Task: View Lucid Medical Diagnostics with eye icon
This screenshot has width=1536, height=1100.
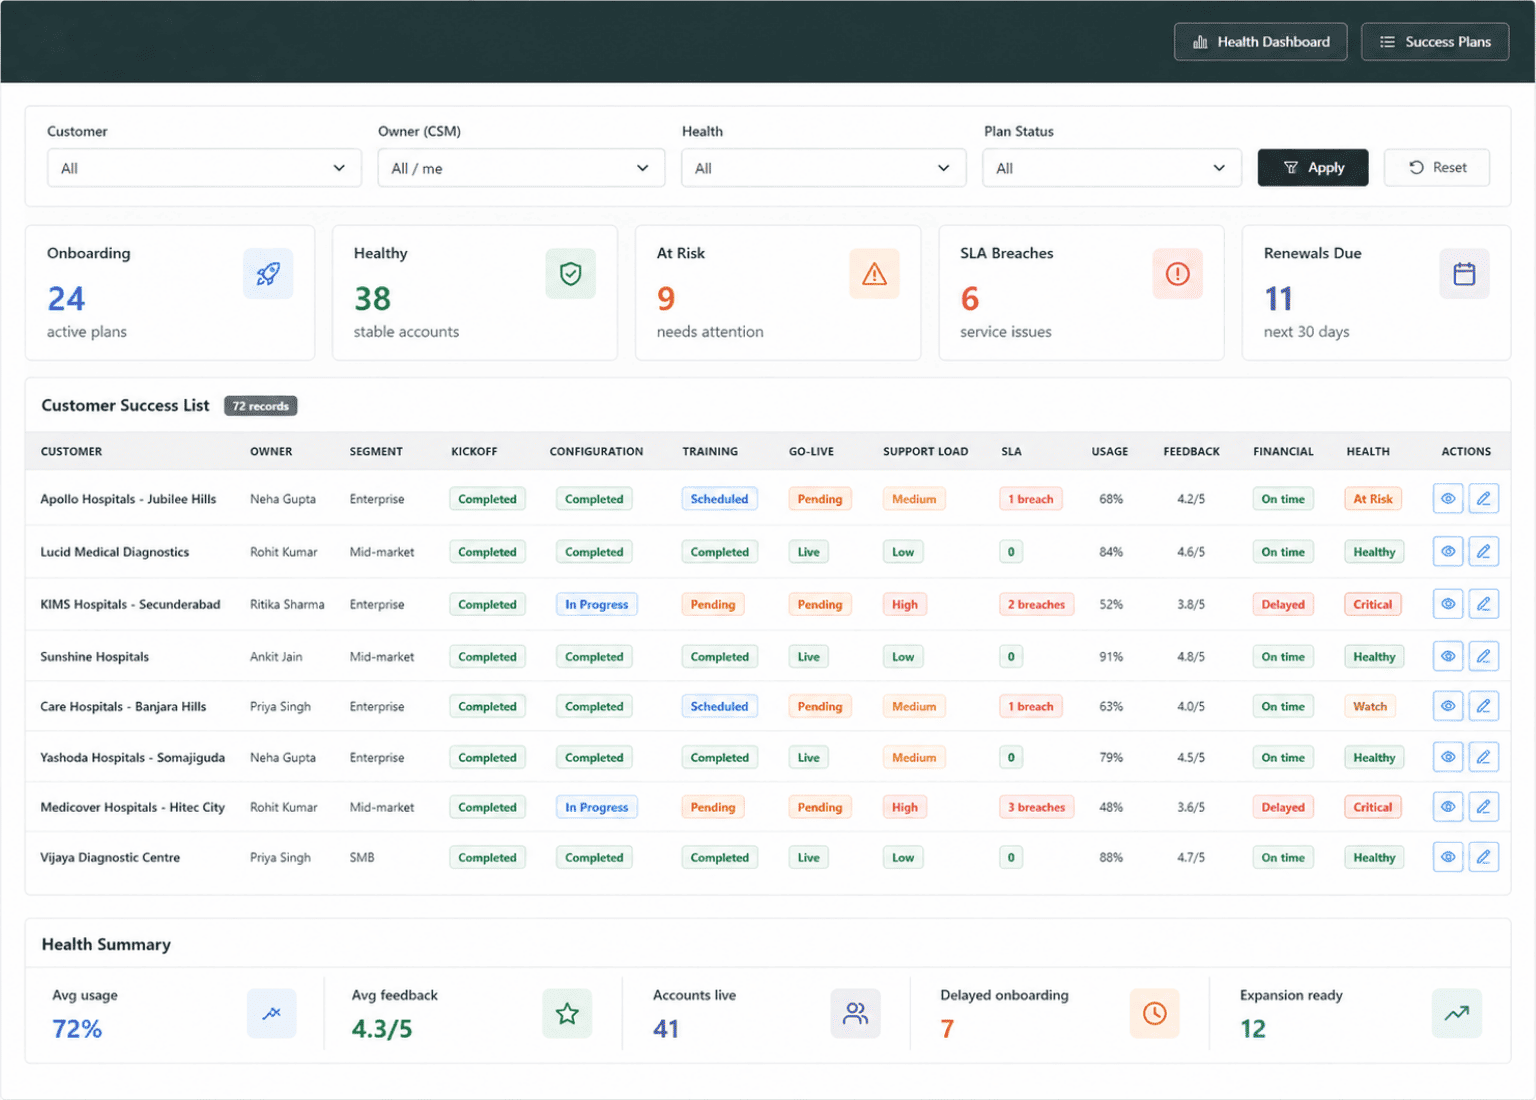Action: (1448, 551)
